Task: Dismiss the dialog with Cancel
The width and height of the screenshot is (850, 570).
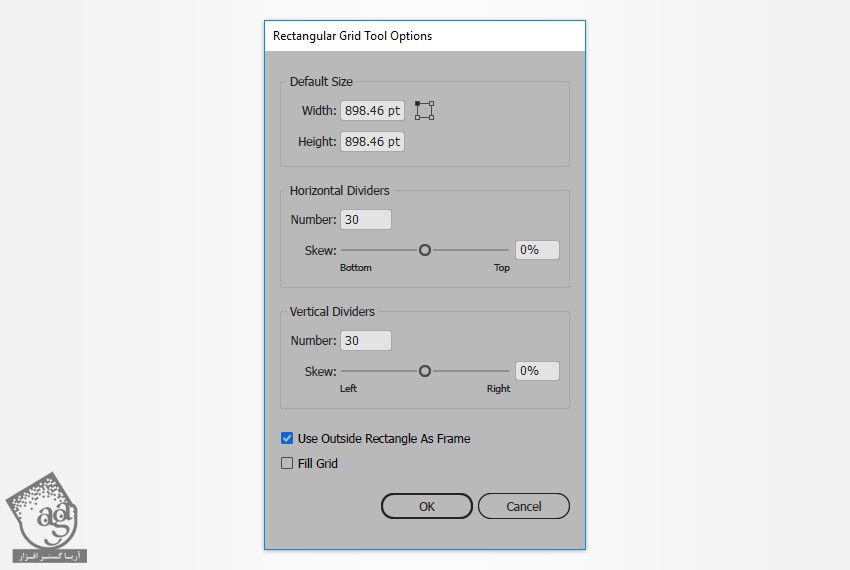Action: coord(523,506)
